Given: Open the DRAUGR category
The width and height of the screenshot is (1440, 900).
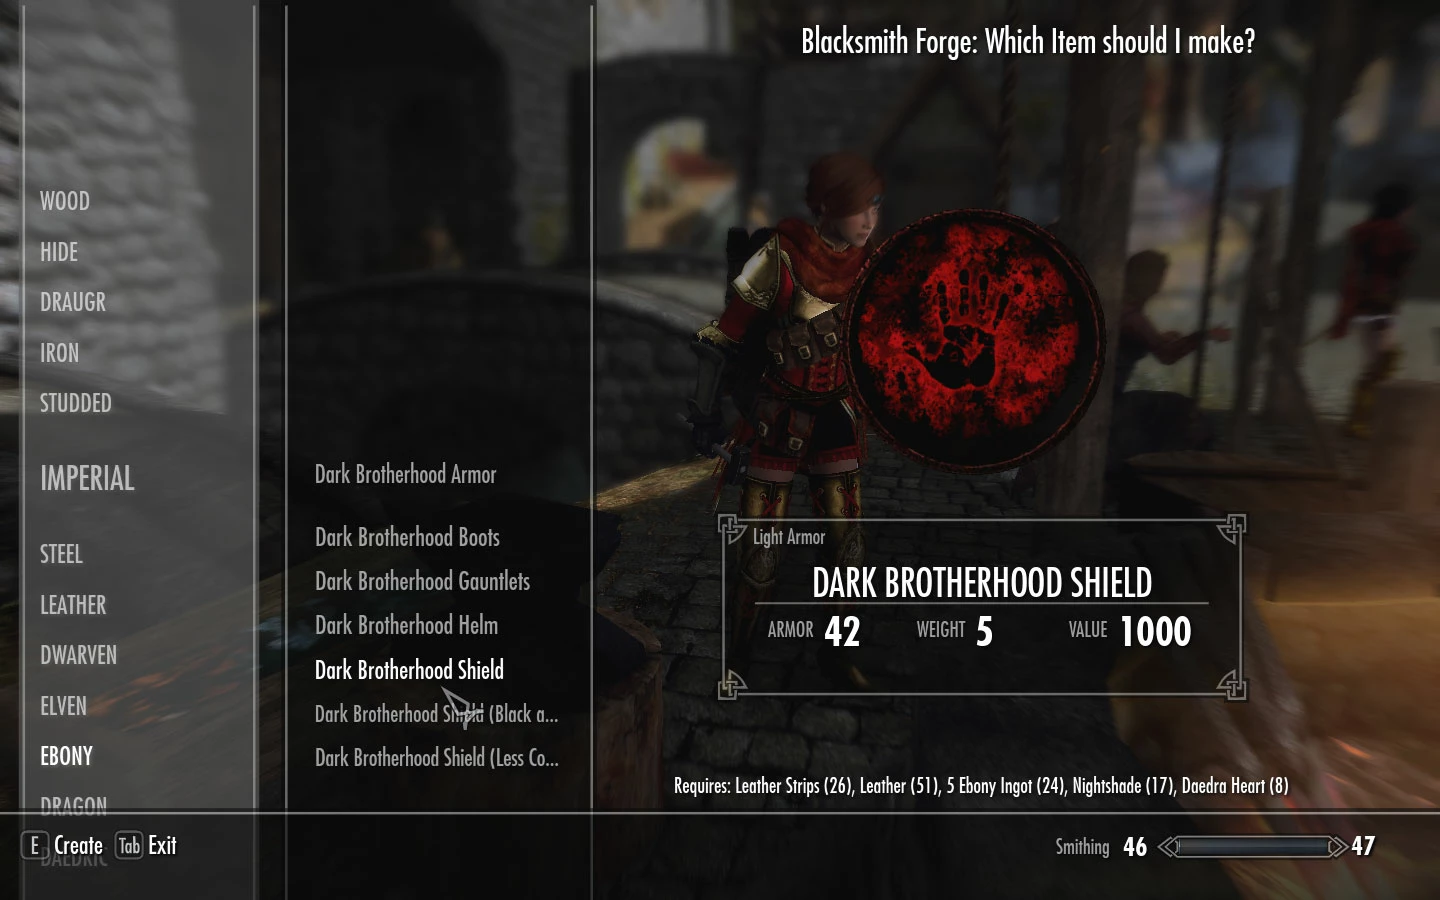Looking at the screenshot, I should pos(73,302).
